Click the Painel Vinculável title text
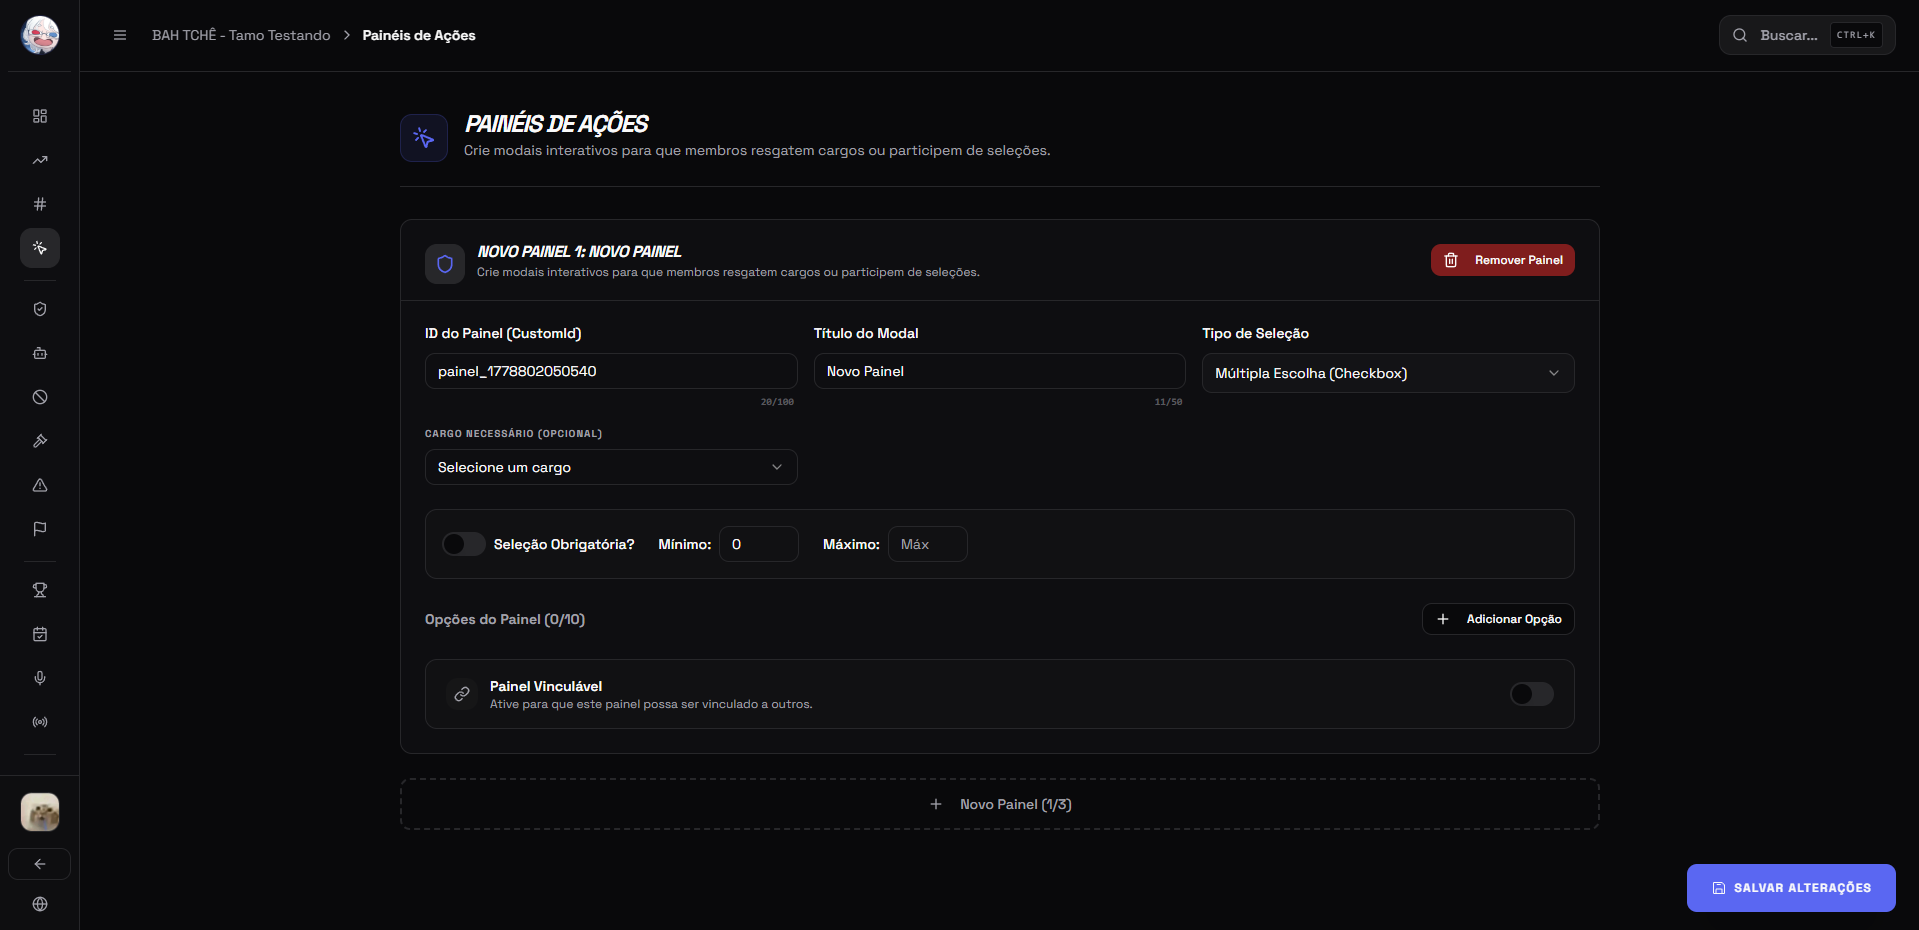Viewport: 1919px width, 930px height. [x=546, y=686]
